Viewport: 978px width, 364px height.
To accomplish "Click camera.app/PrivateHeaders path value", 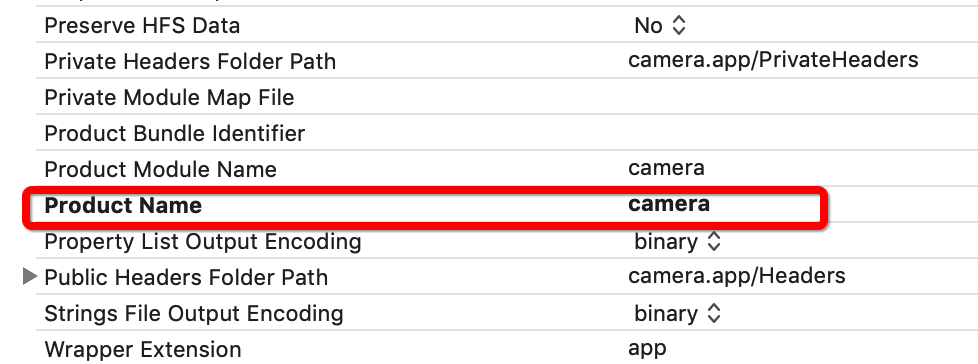I will pyautogui.click(x=773, y=60).
